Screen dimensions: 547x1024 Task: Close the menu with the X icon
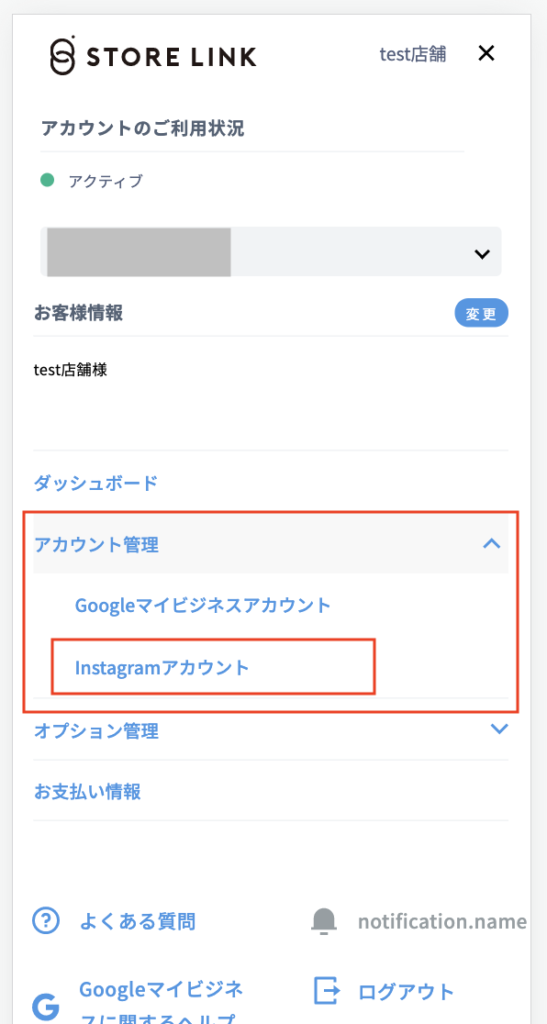click(x=486, y=54)
